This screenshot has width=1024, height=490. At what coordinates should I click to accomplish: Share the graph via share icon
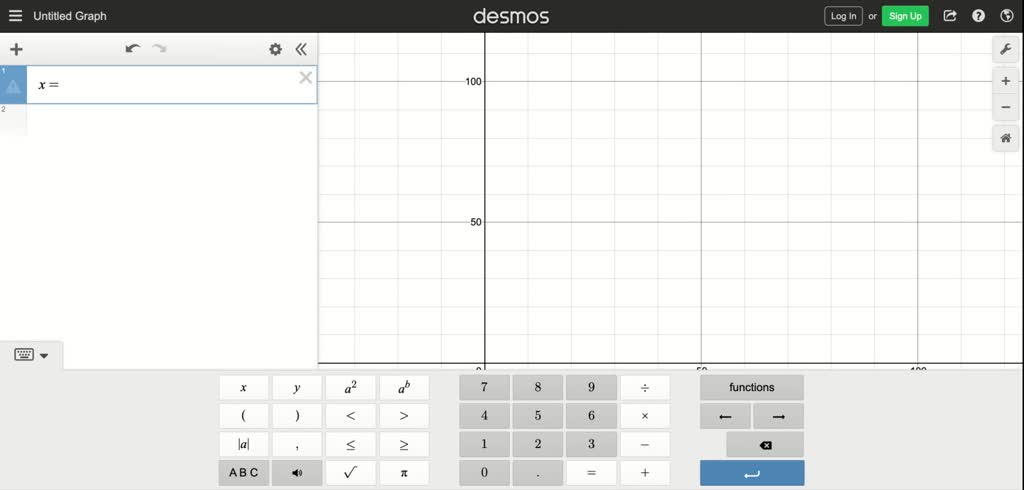click(x=950, y=16)
